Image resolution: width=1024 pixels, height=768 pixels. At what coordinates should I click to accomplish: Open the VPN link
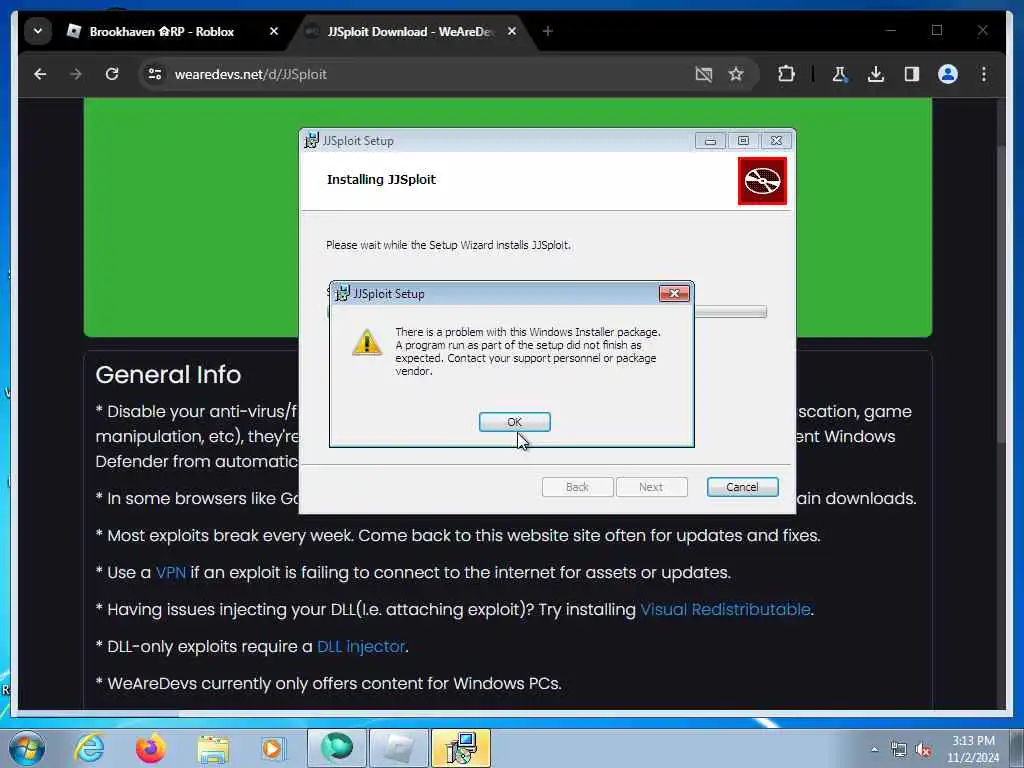point(170,573)
